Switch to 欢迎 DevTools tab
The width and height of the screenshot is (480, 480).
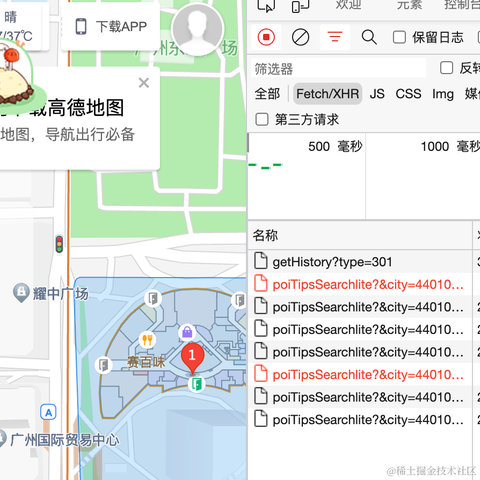(x=348, y=5)
